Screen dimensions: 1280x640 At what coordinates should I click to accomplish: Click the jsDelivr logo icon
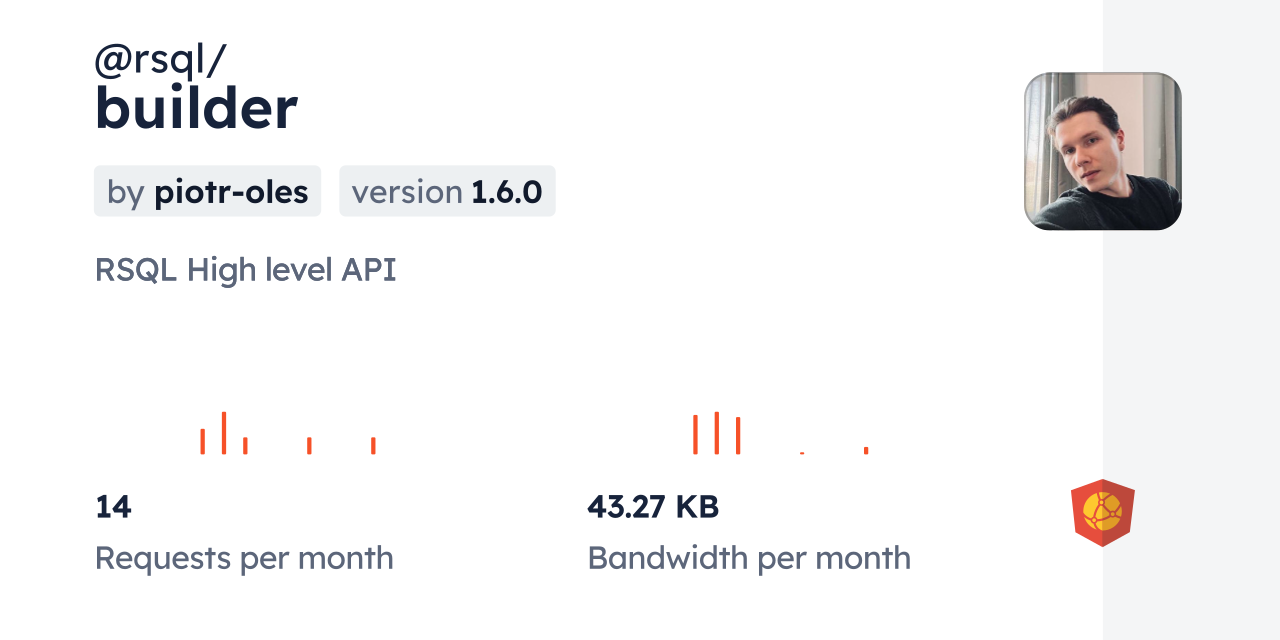tap(1102, 512)
